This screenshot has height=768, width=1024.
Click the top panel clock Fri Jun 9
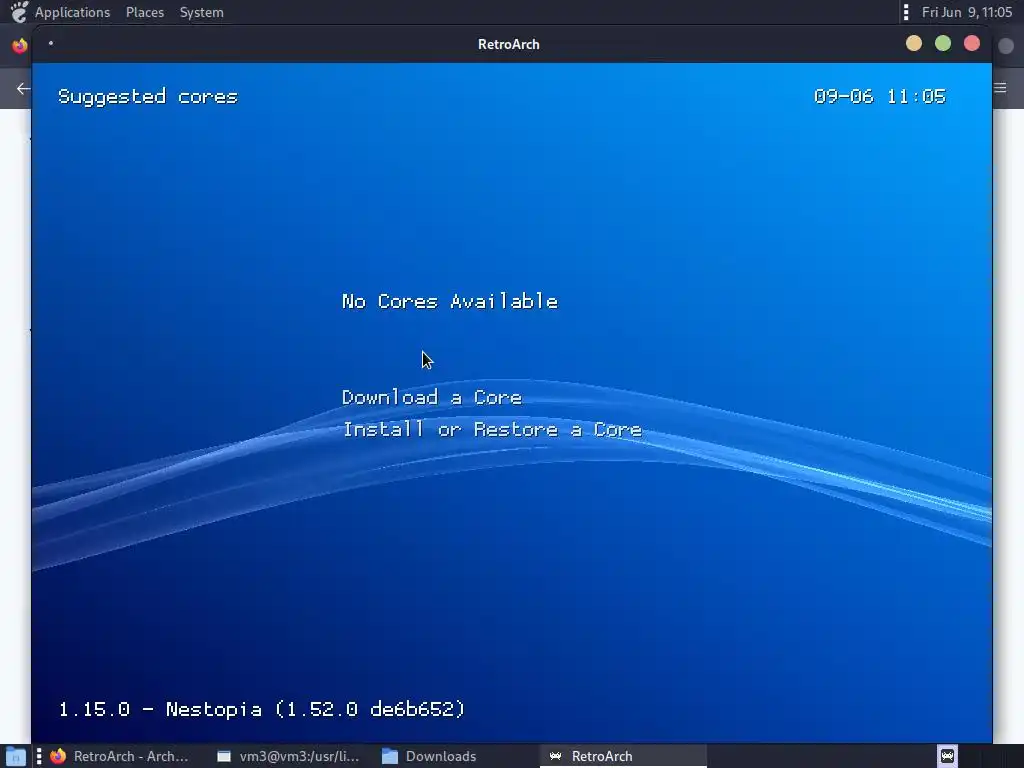click(x=967, y=12)
